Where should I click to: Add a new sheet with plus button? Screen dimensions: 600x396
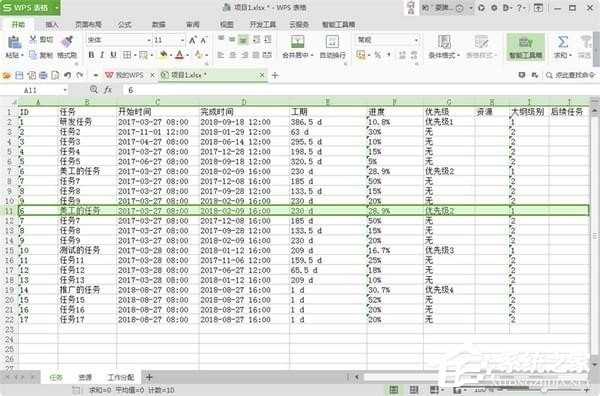(x=149, y=378)
